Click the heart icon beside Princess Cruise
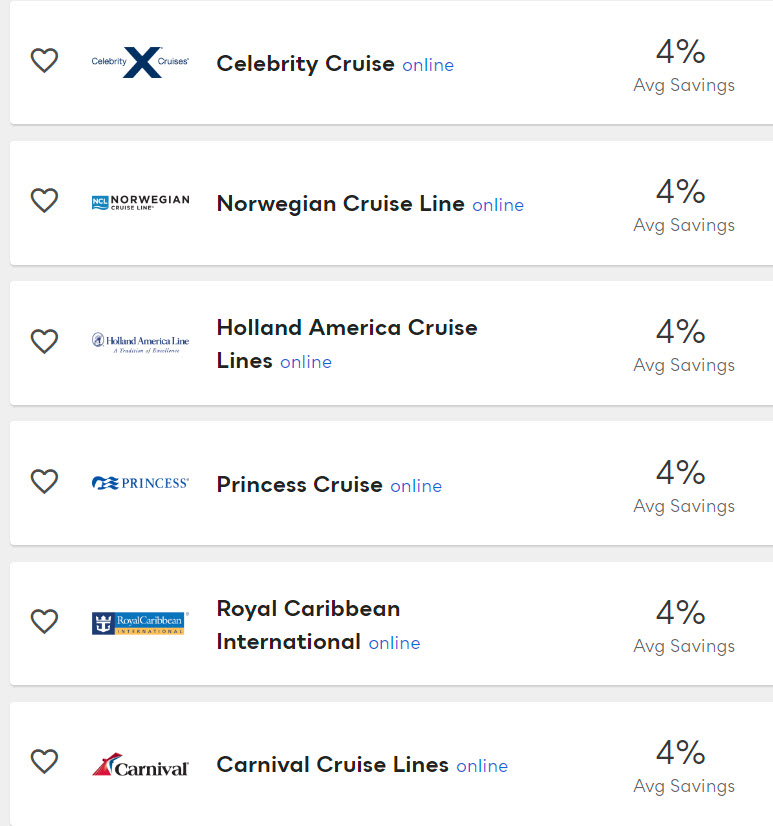The image size is (773, 826). point(44,482)
